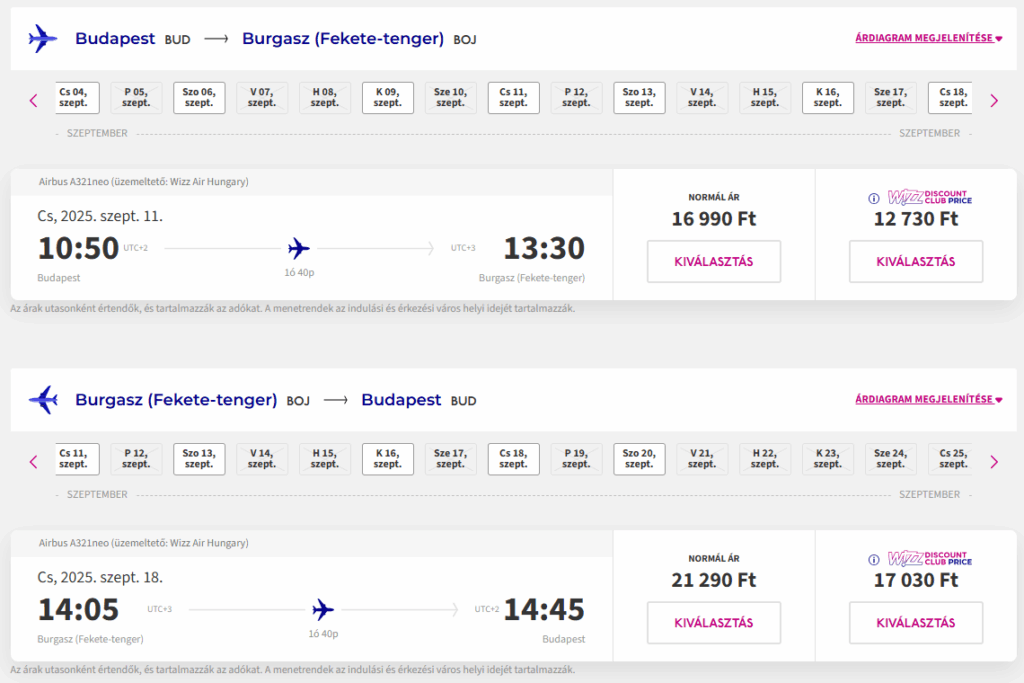Choose return normal price 21 290 Ft Kiválasztás
This screenshot has width=1024, height=683.
click(714, 623)
